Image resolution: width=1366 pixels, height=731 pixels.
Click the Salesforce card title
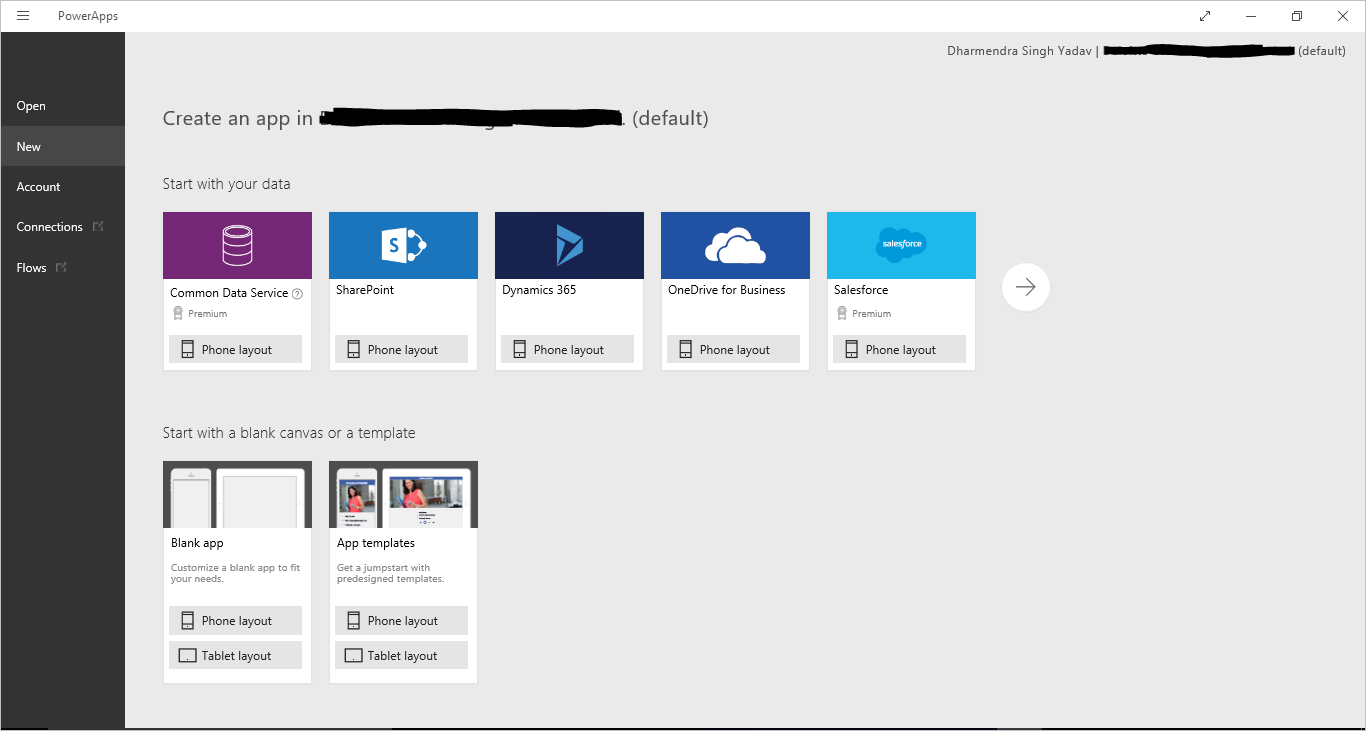point(861,290)
